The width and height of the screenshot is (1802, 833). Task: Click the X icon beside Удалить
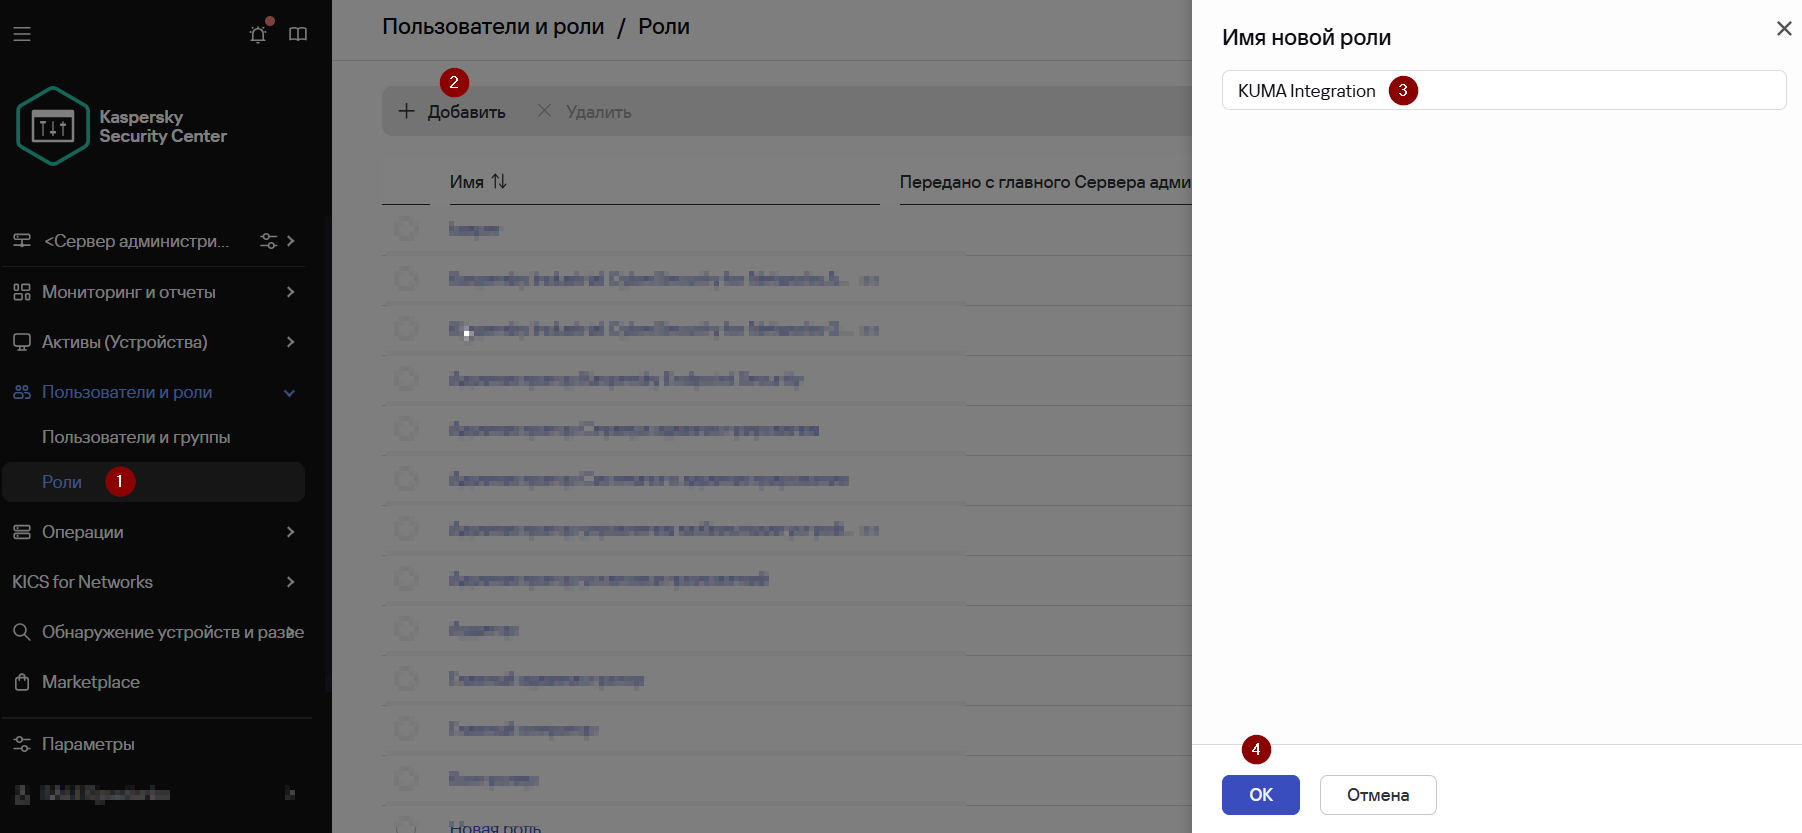(544, 111)
